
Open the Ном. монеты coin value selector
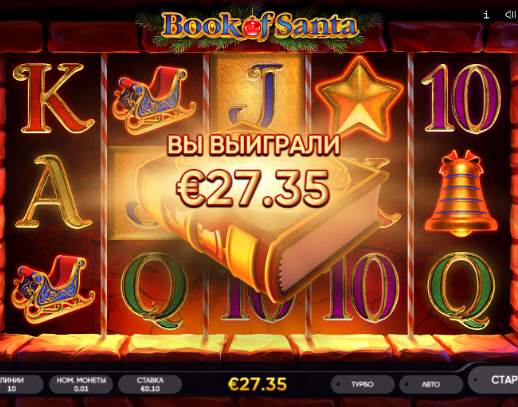point(81,384)
